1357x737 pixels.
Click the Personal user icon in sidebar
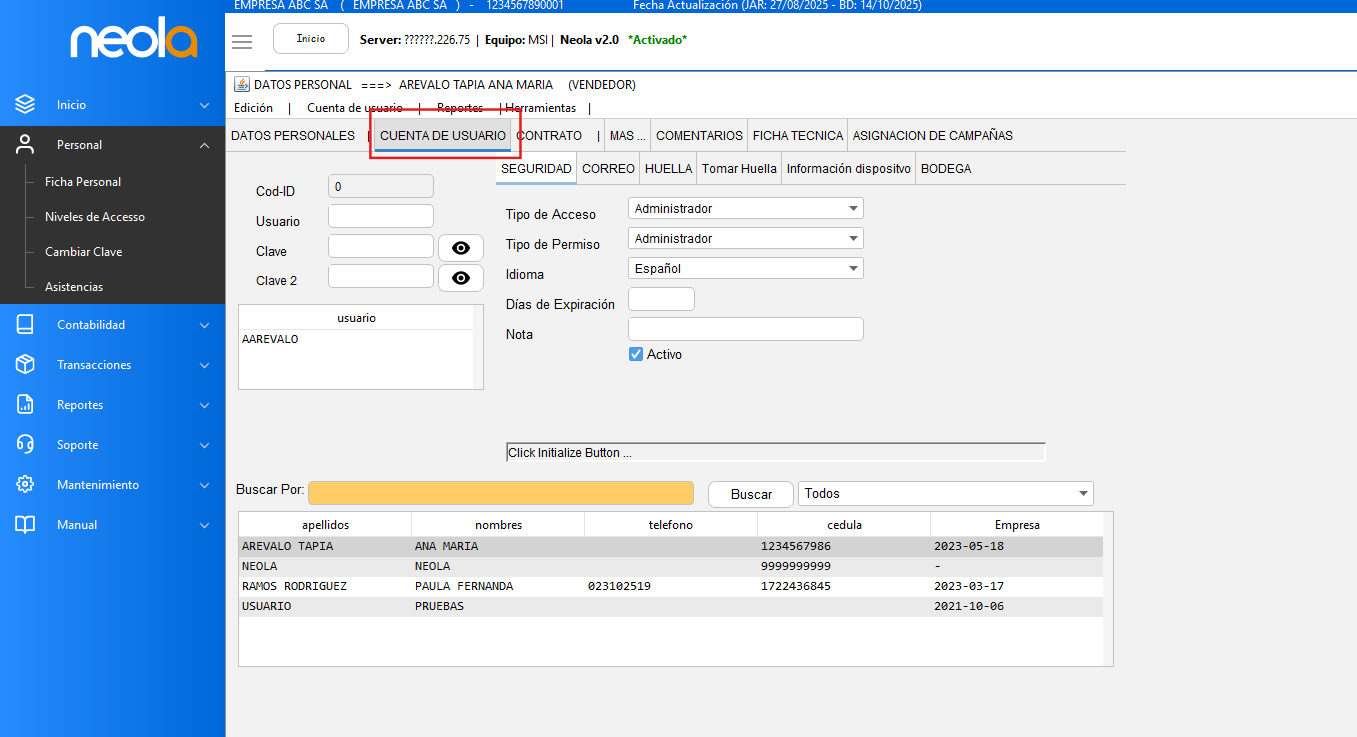[x=25, y=145]
